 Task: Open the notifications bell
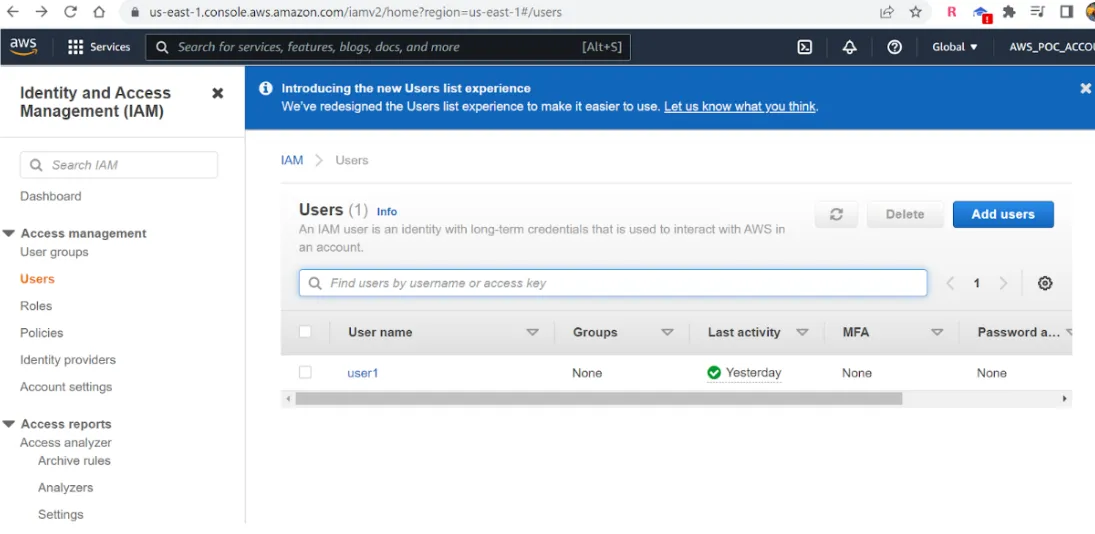[x=849, y=47]
